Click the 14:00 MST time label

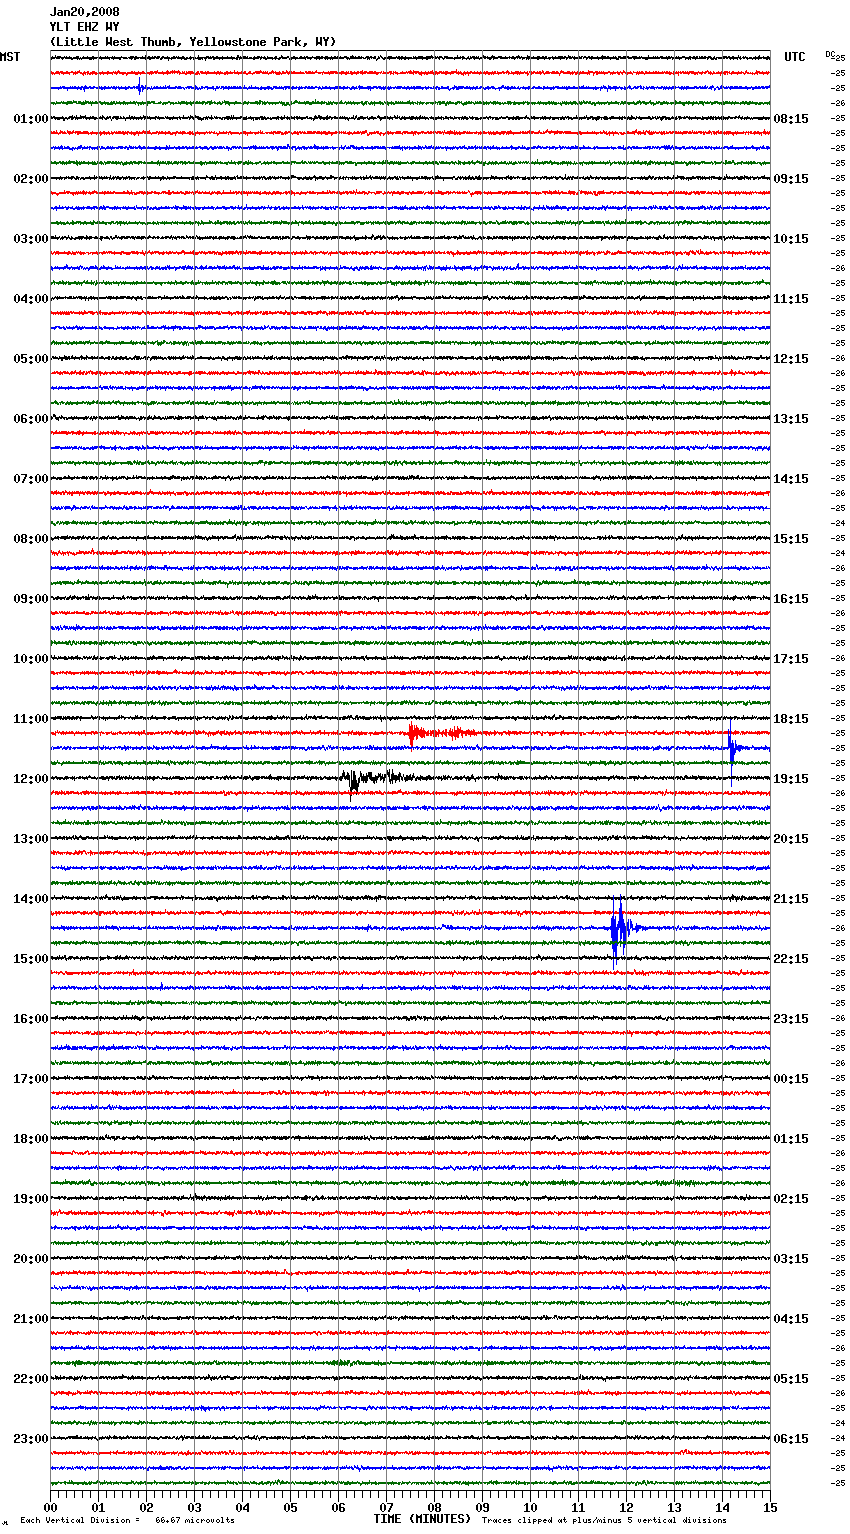[30, 899]
